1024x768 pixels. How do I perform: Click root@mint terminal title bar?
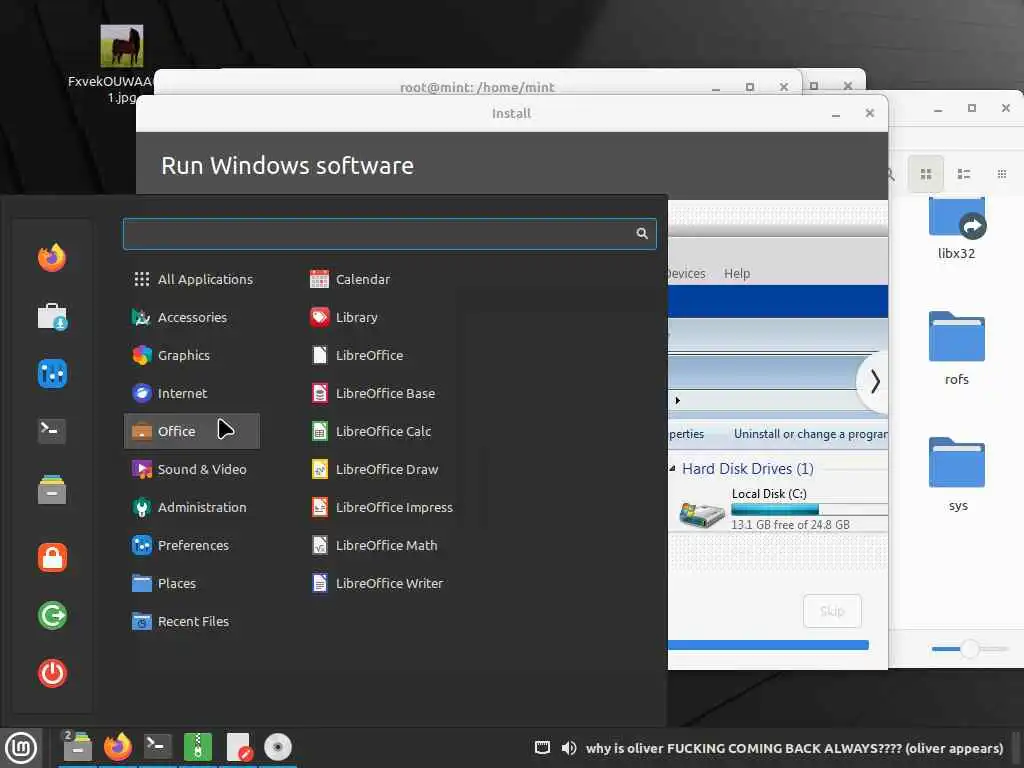coord(477,86)
